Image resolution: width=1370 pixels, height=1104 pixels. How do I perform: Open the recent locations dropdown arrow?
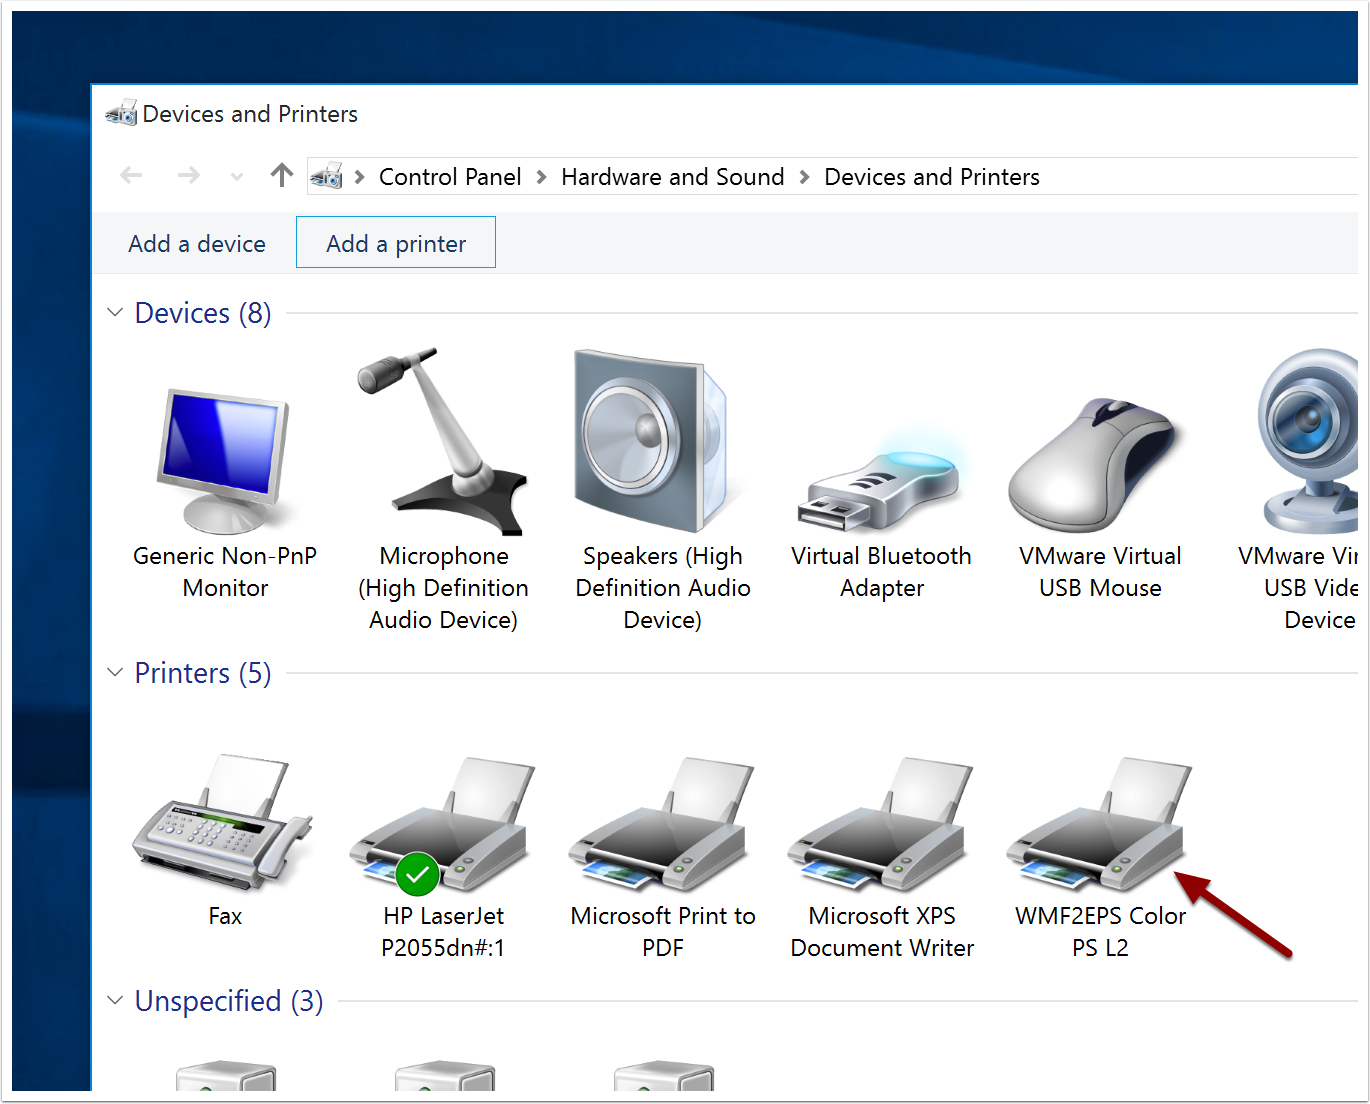pos(237,177)
